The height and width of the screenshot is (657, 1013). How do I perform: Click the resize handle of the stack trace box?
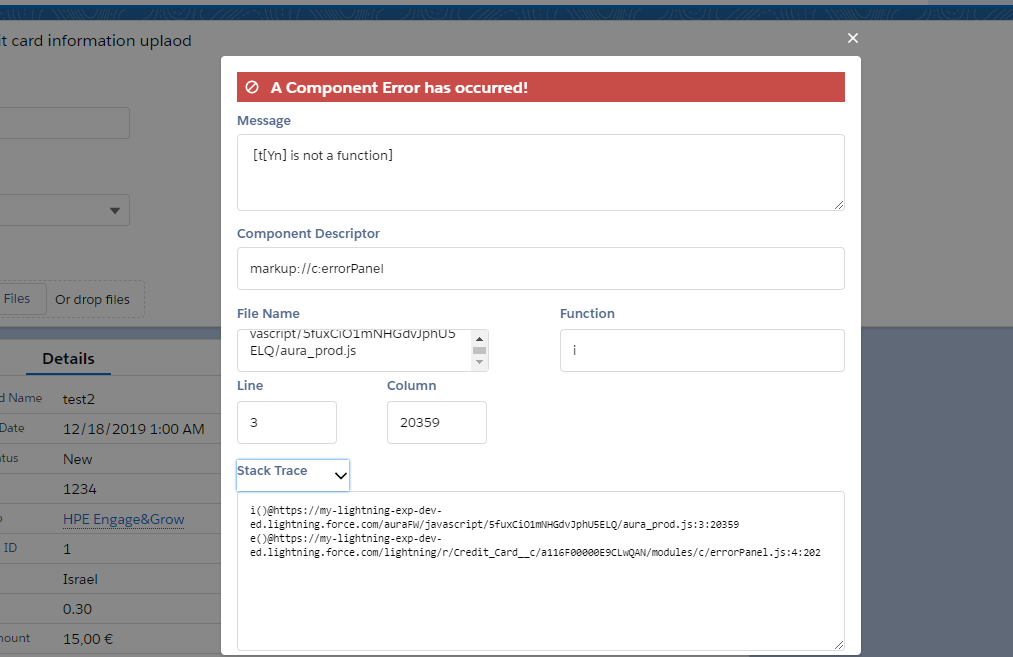[x=838, y=644]
